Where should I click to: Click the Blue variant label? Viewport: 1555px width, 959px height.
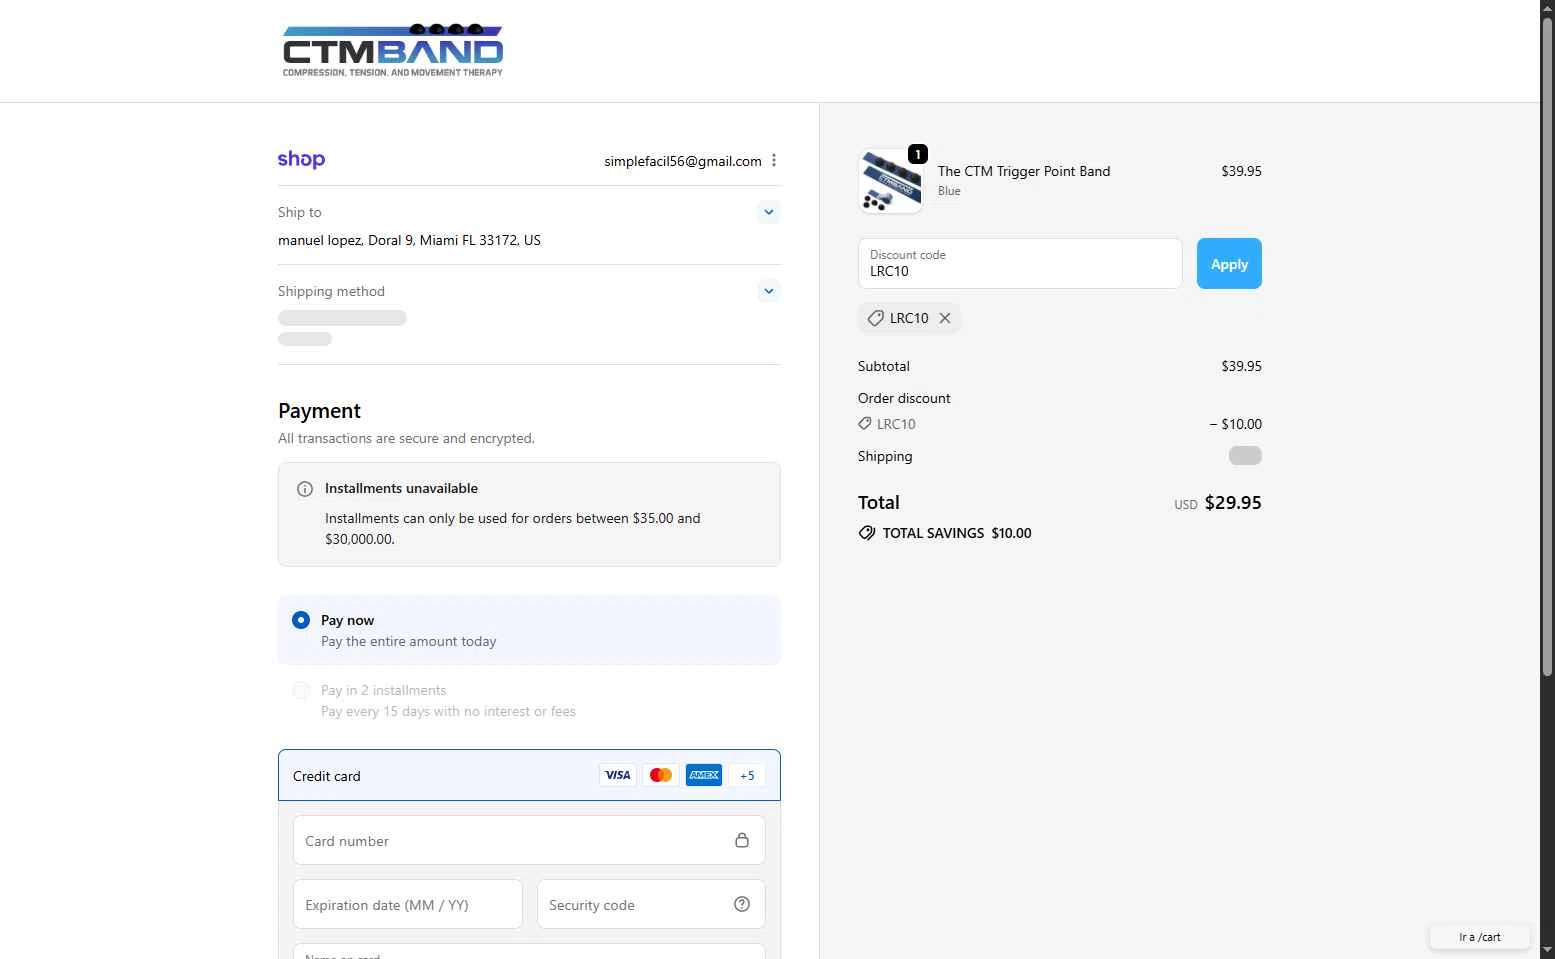[x=949, y=191]
